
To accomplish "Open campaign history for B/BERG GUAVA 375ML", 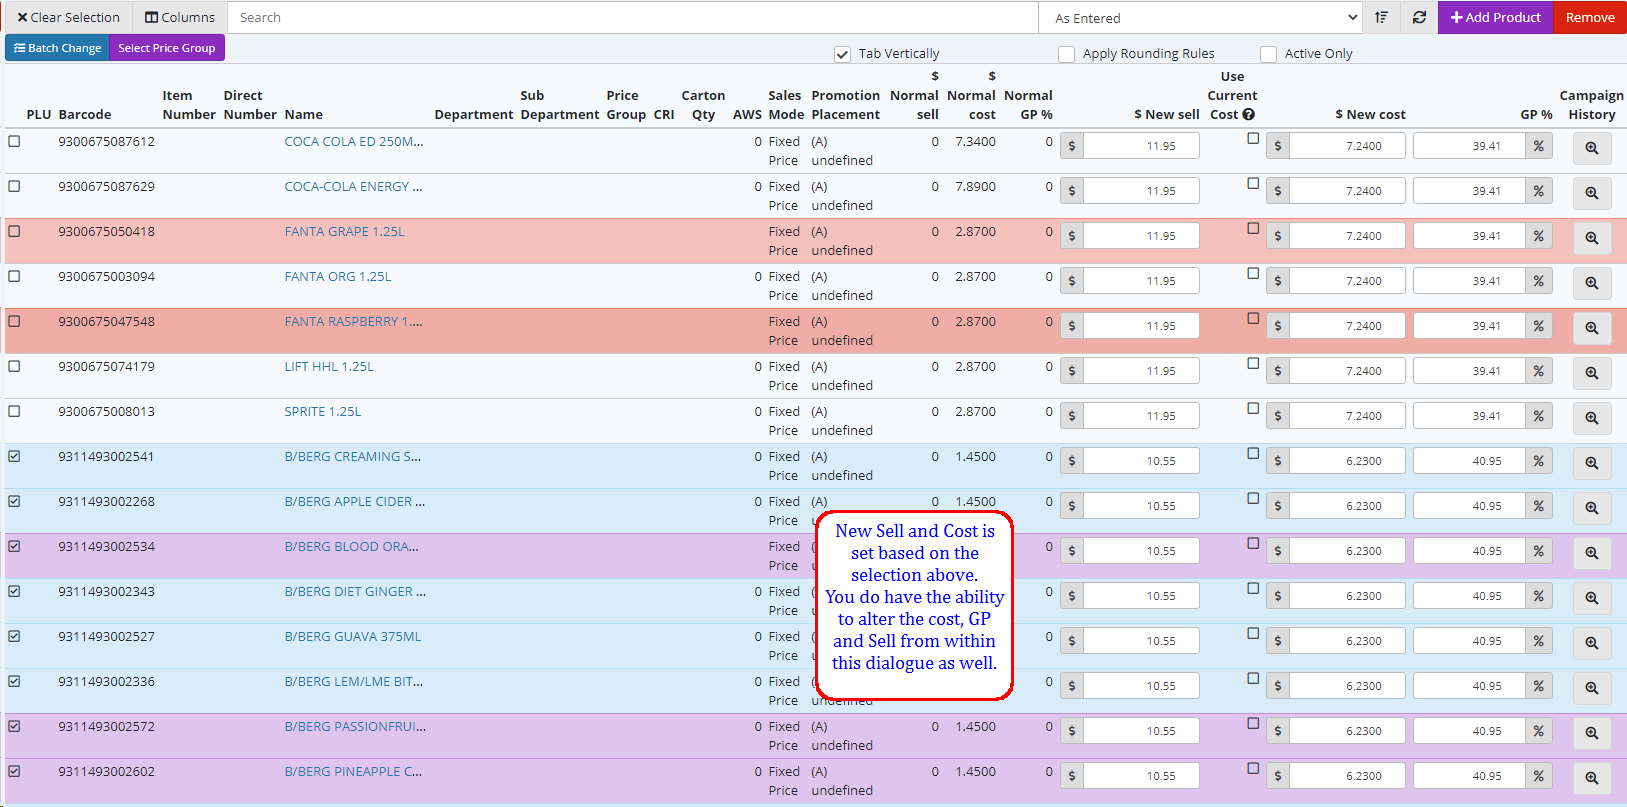I will [1591, 643].
